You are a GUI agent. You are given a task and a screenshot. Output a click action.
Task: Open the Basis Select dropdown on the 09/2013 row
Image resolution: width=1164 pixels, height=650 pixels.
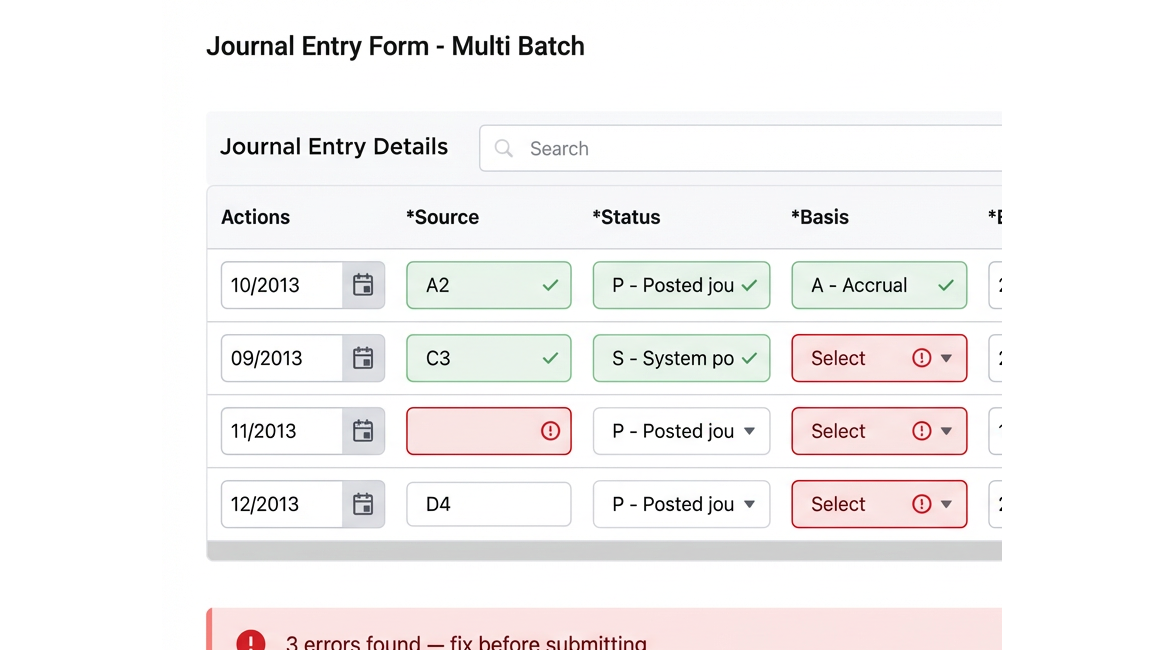(946, 358)
